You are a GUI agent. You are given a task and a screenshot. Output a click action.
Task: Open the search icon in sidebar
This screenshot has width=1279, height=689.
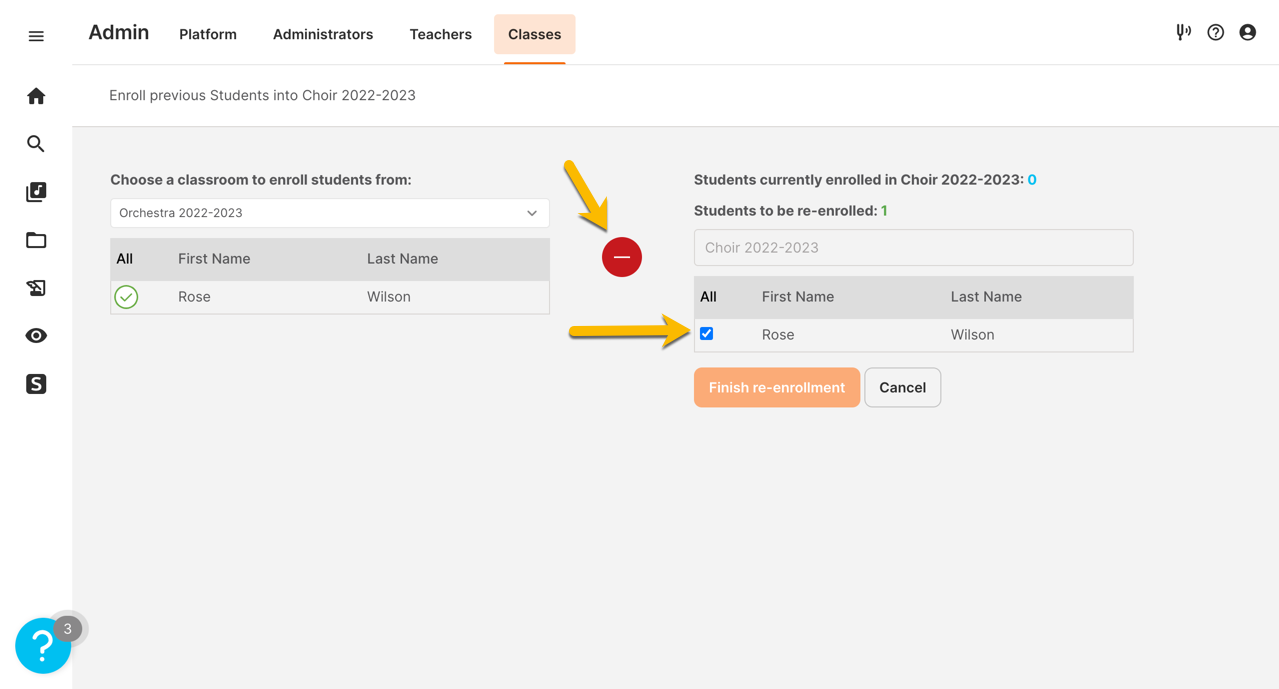[x=36, y=144]
